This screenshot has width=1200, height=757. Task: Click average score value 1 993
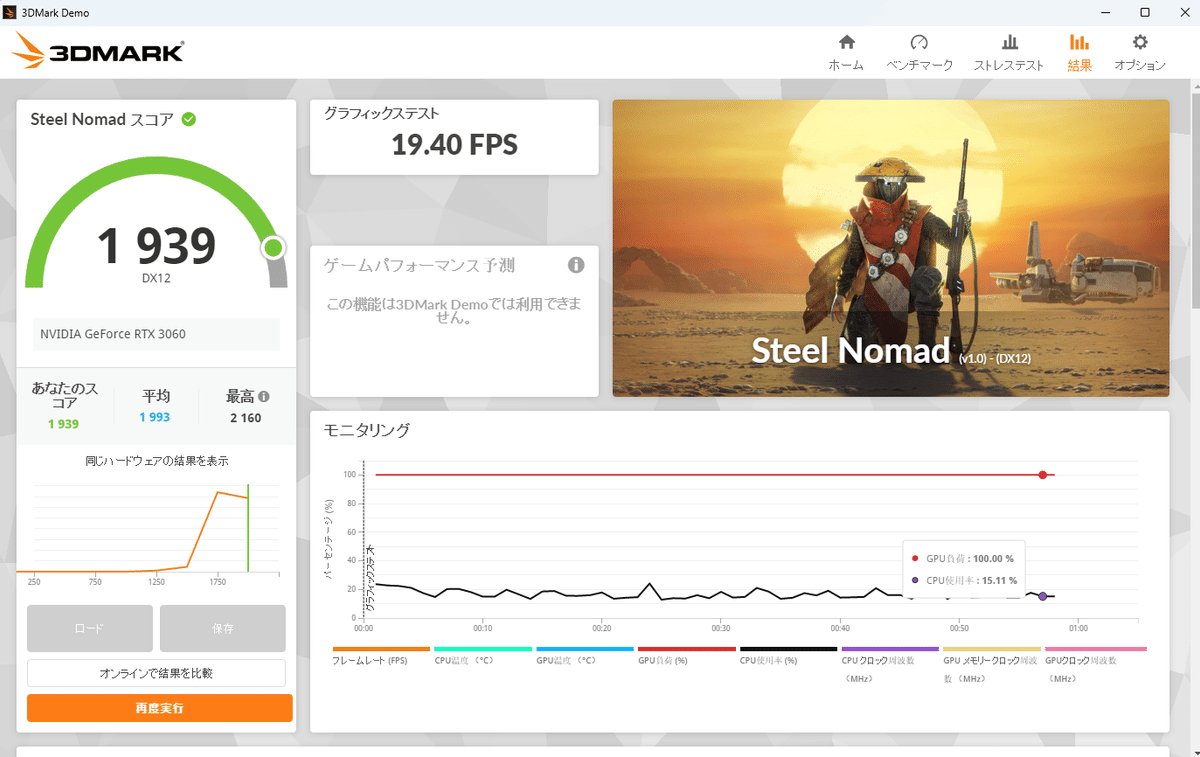155,417
